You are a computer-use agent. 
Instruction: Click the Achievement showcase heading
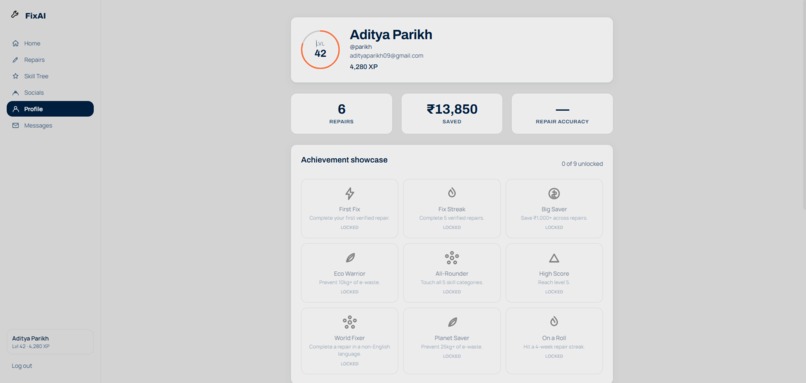[x=344, y=160]
